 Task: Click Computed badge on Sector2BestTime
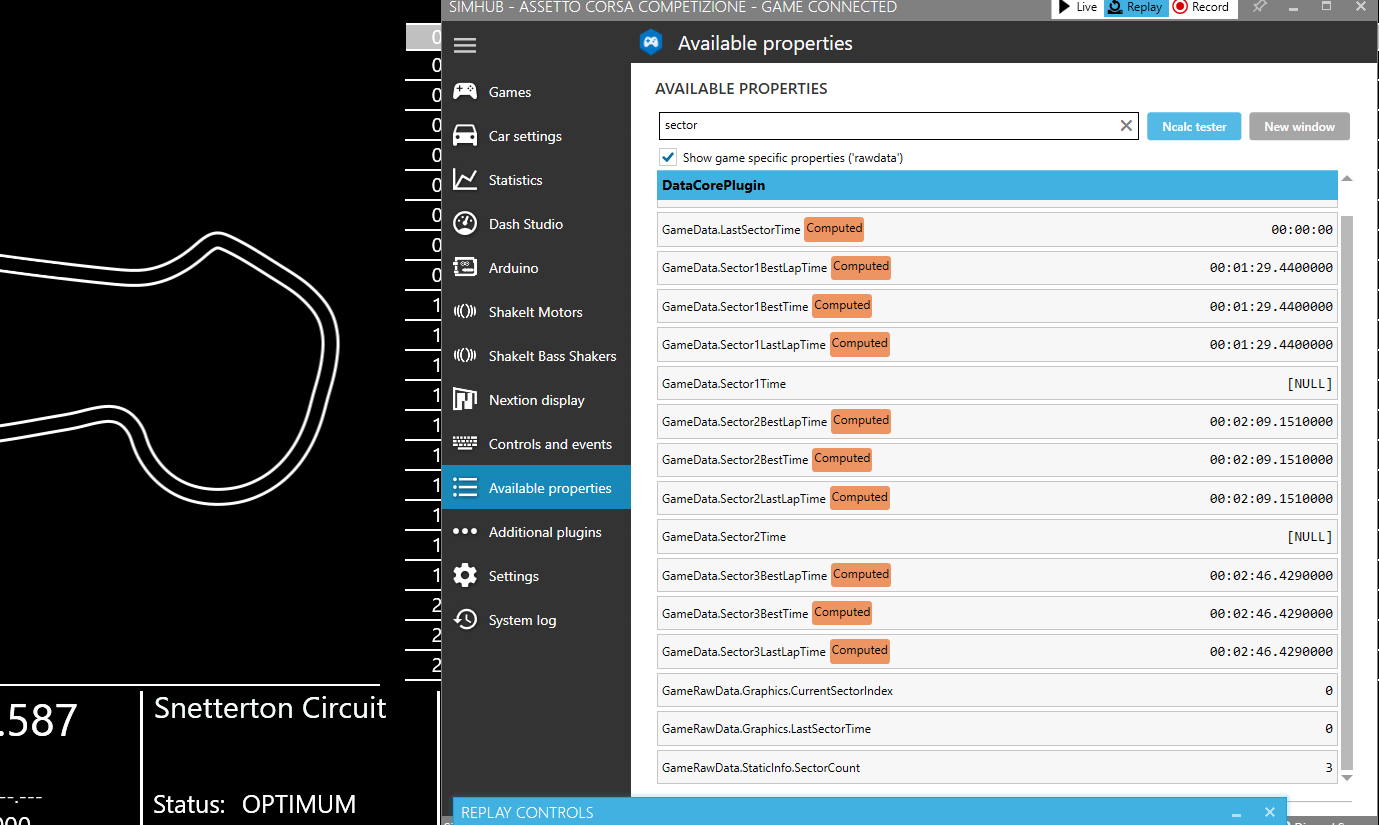[x=842, y=459]
